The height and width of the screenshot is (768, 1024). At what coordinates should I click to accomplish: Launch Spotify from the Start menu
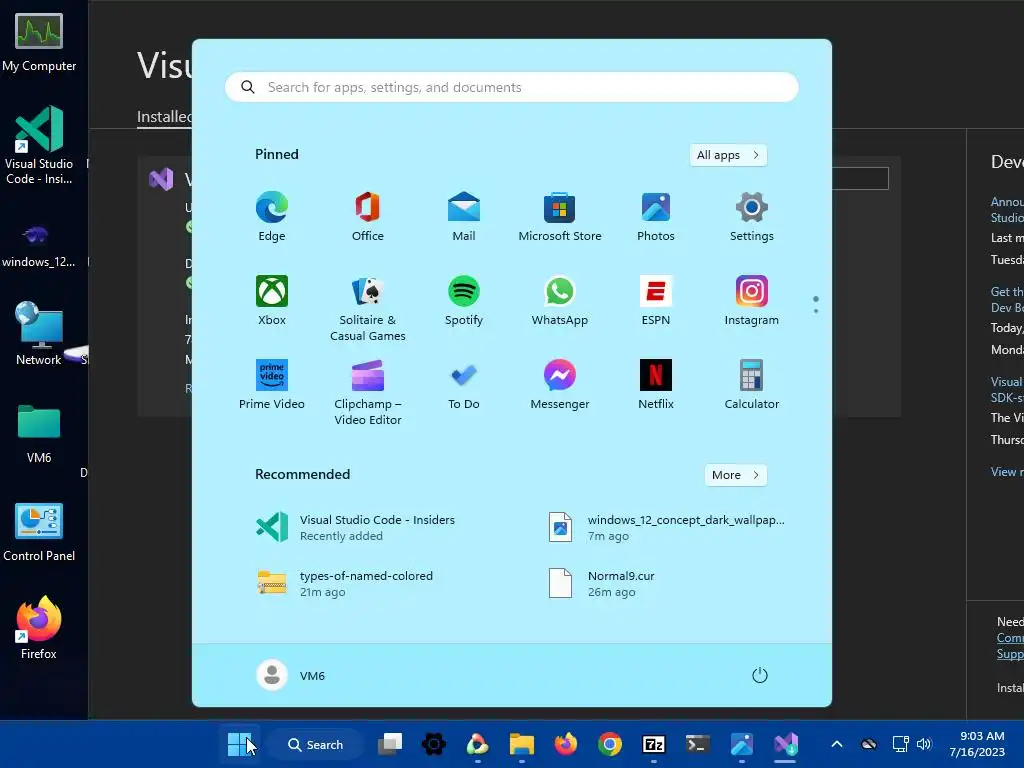tap(464, 300)
